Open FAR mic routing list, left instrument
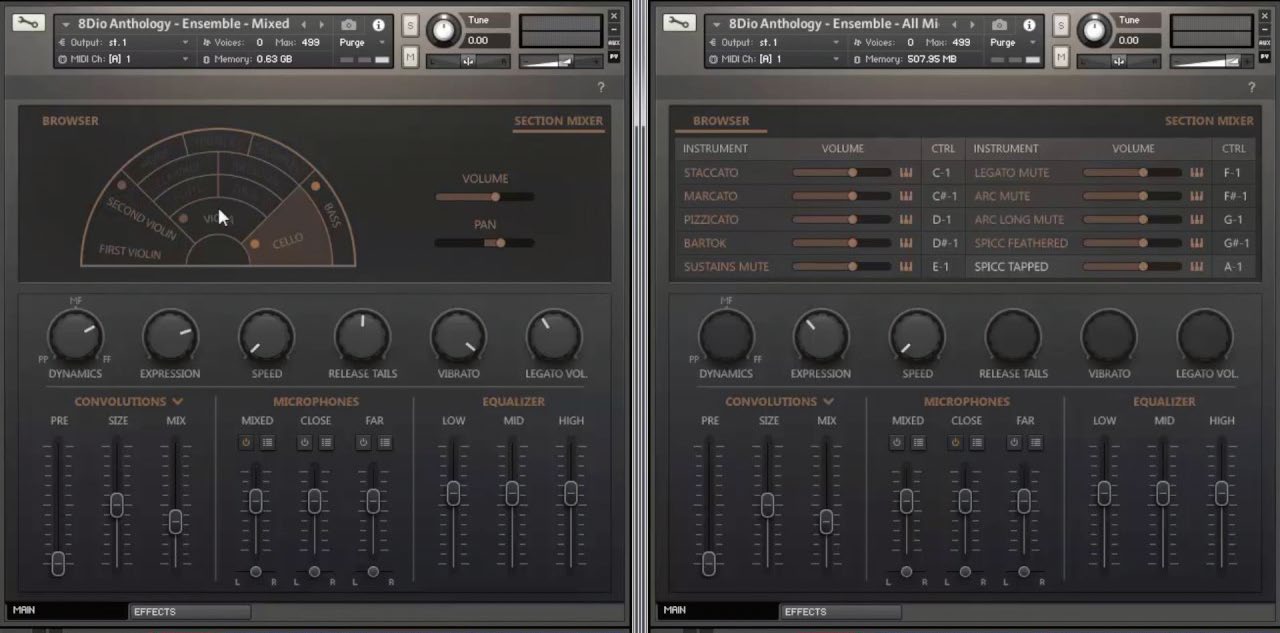Image resolution: width=1280 pixels, height=633 pixels. (x=385, y=442)
